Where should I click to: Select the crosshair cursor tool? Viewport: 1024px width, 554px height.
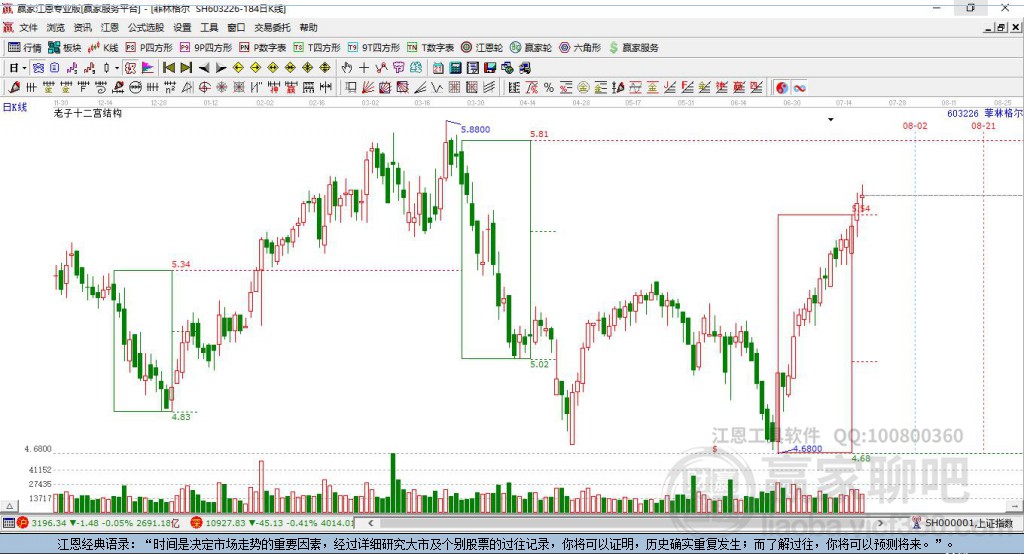click(364, 68)
